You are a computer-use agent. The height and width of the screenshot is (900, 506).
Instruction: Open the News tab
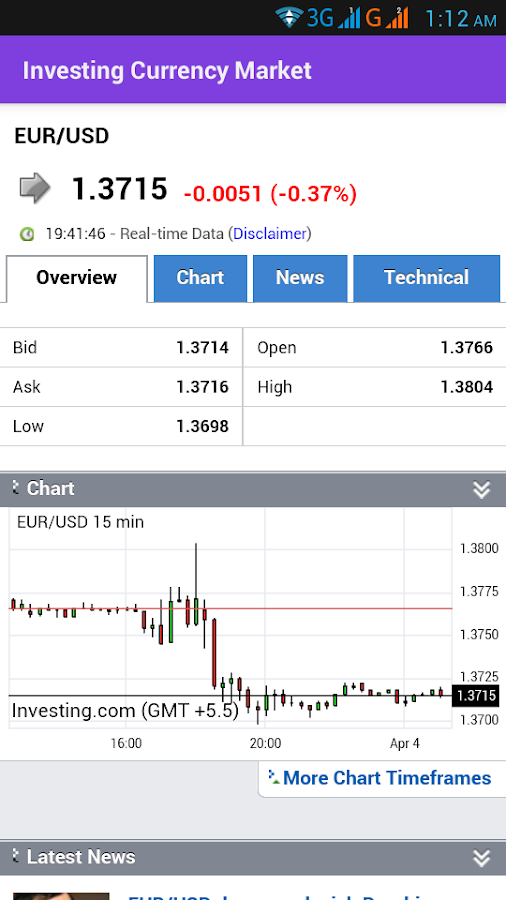tap(300, 278)
